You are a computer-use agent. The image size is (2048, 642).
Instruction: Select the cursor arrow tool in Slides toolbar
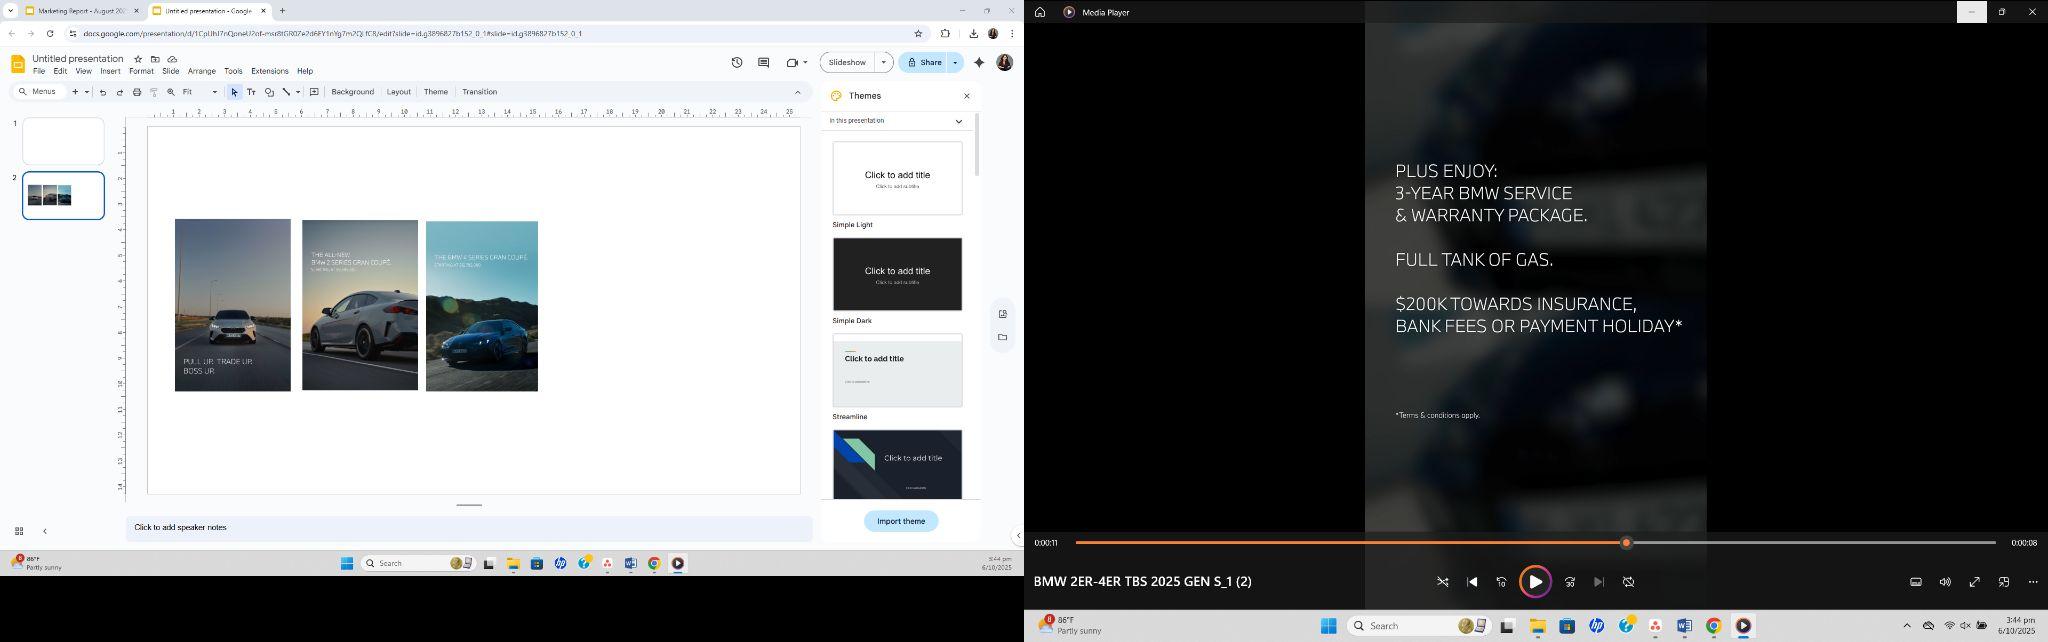(x=234, y=92)
